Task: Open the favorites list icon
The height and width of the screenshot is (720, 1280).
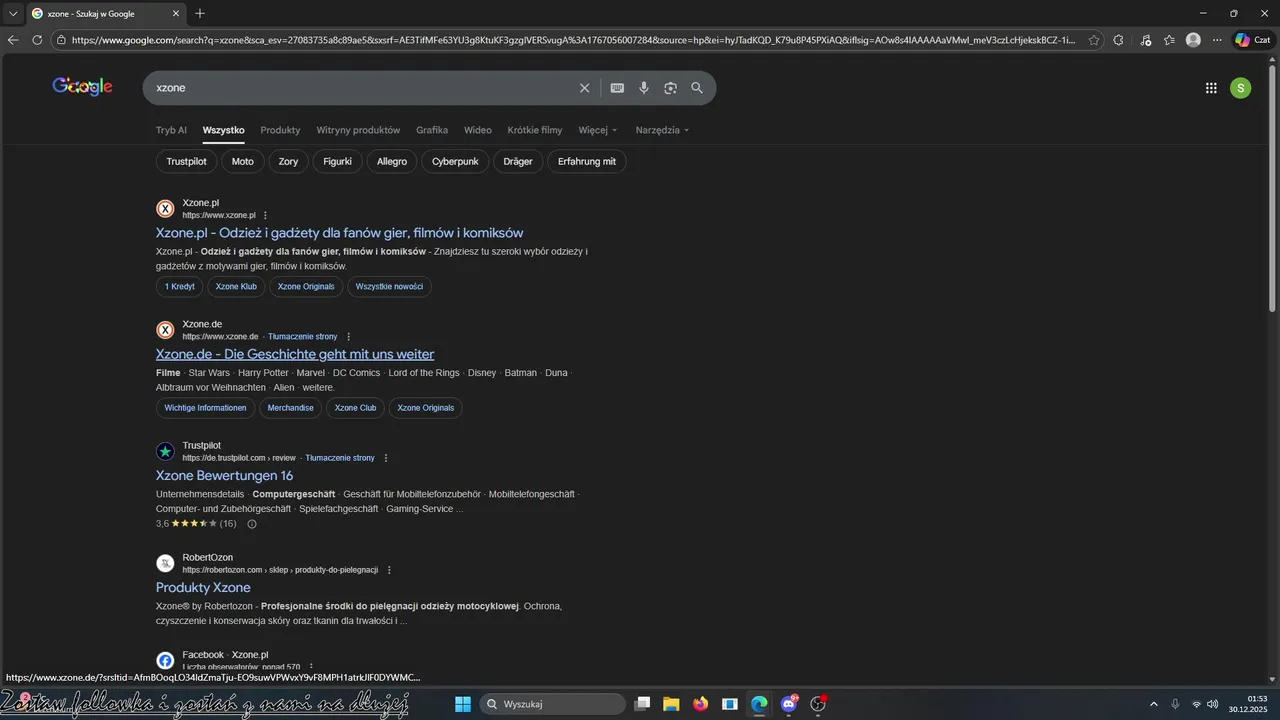Action: point(1169,40)
